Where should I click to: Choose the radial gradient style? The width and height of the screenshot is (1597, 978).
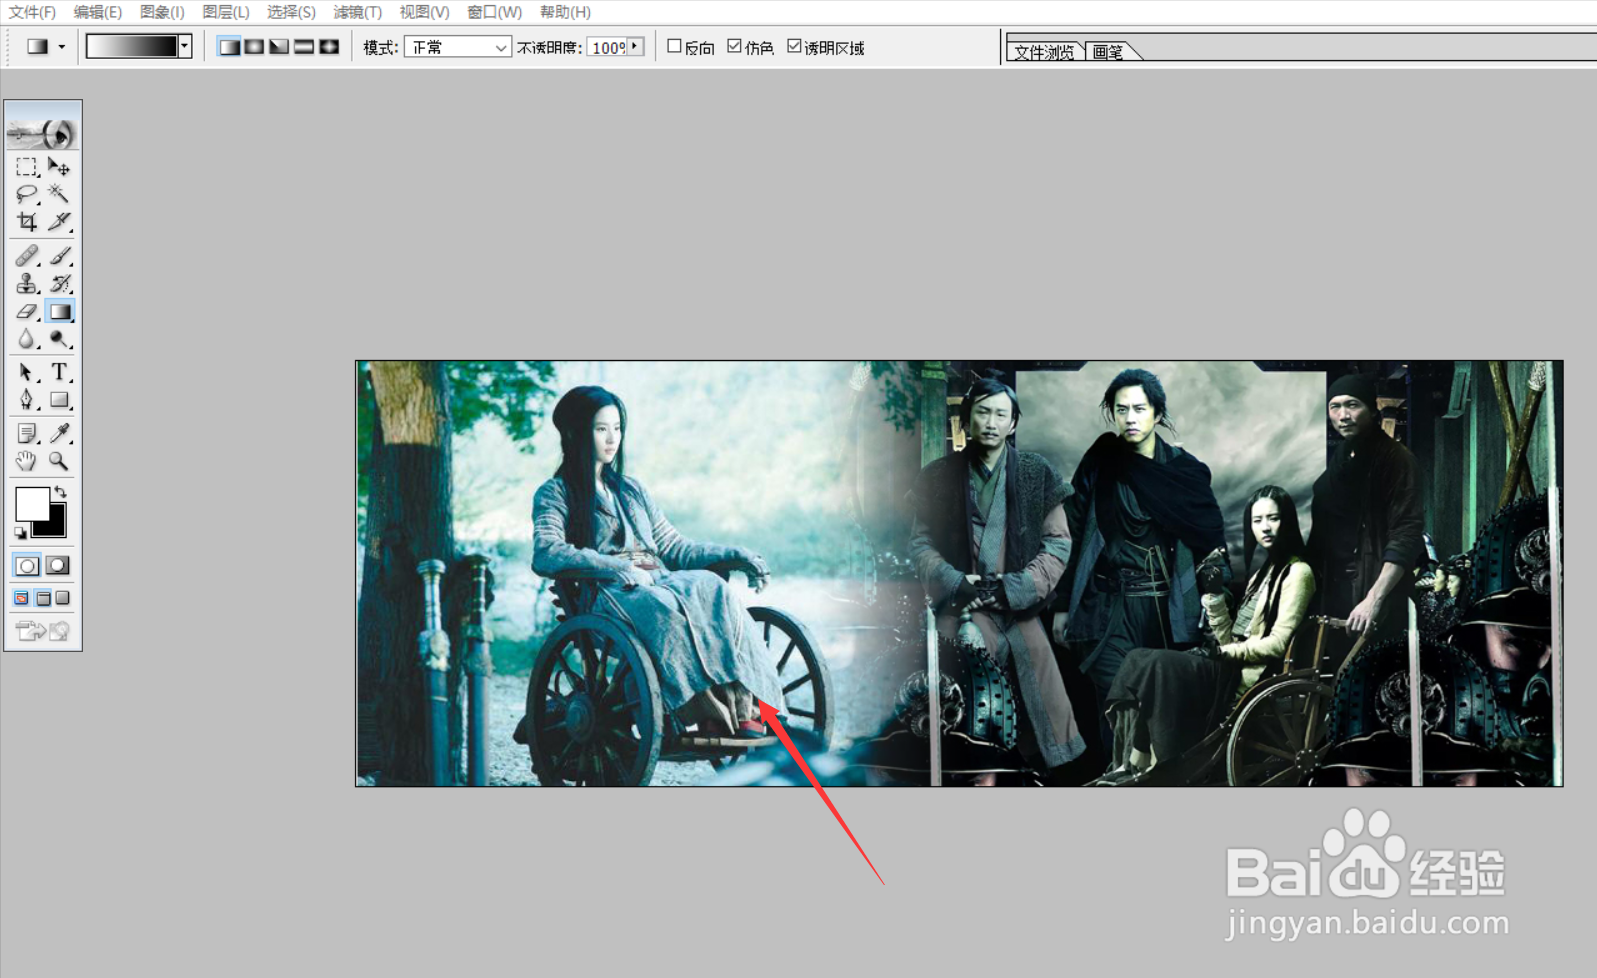254,47
